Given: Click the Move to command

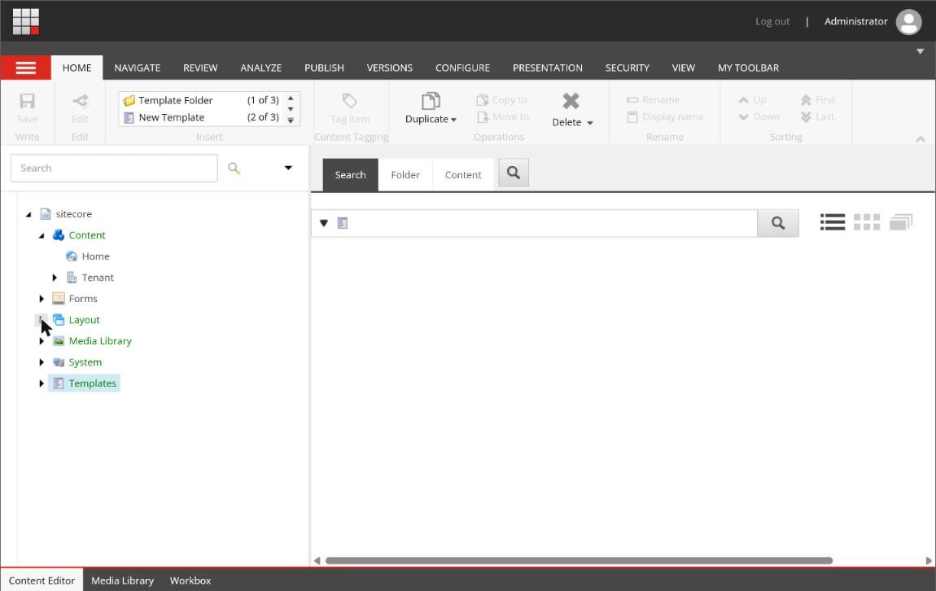Looking at the screenshot, I should pyautogui.click(x=503, y=117).
